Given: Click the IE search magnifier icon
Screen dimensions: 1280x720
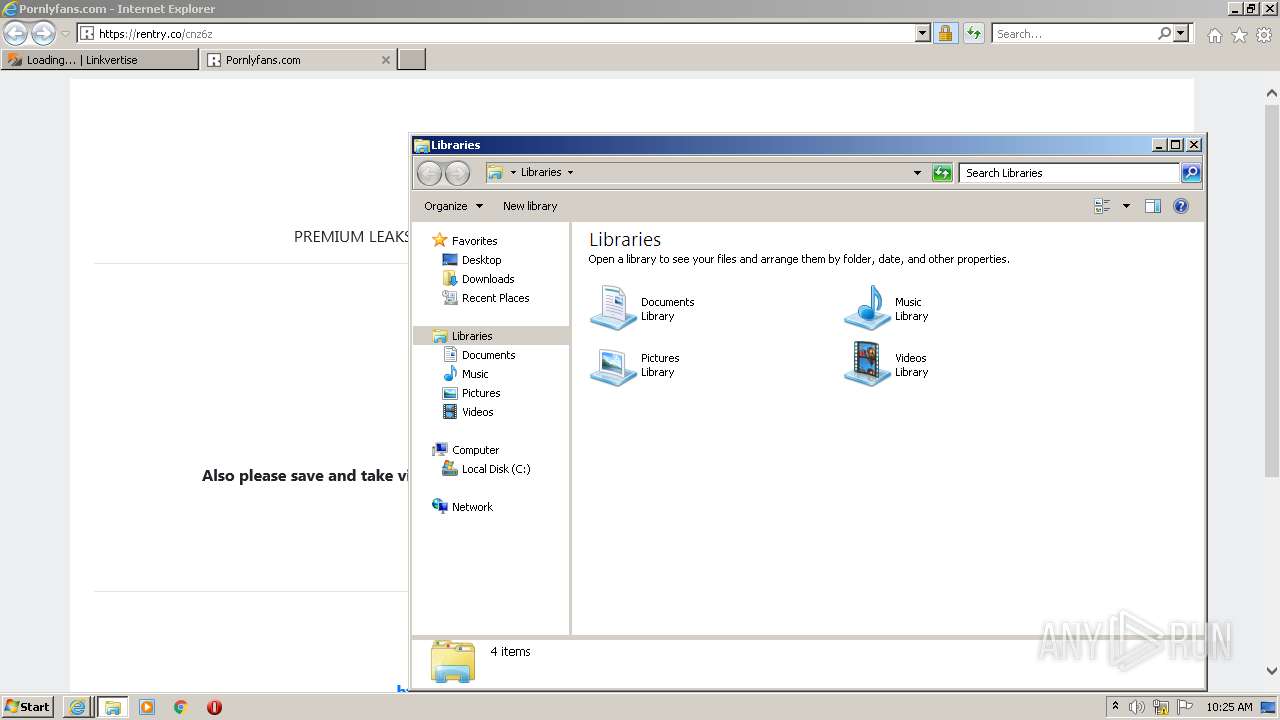Looking at the screenshot, I should pos(1165,33).
